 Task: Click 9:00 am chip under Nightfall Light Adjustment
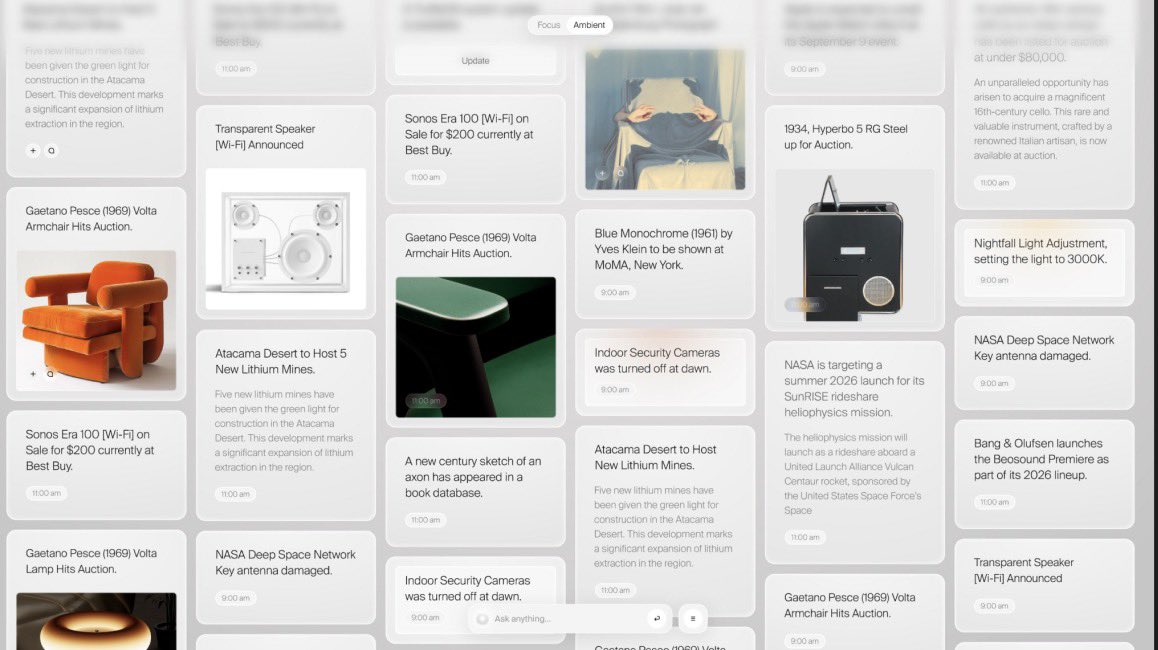(994, 280)
